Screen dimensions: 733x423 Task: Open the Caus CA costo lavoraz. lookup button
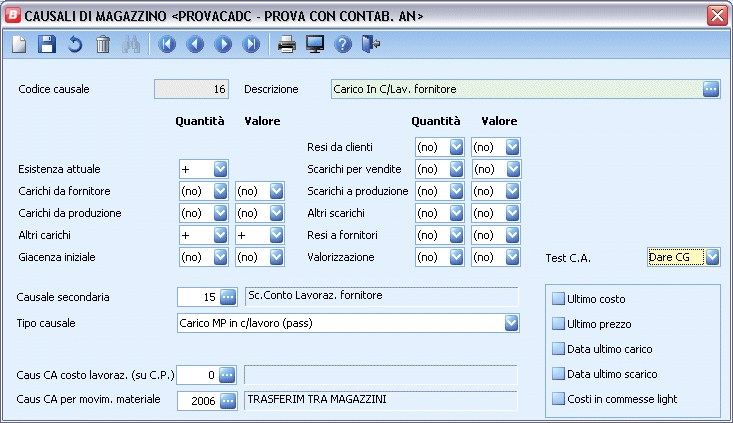(227, 375)
